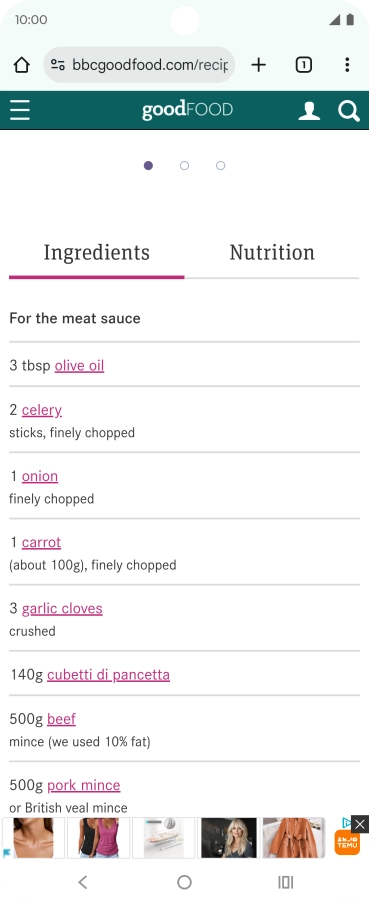Tap the user account profile icon
The width and height of the screenshot is (369, 904).
309,110
